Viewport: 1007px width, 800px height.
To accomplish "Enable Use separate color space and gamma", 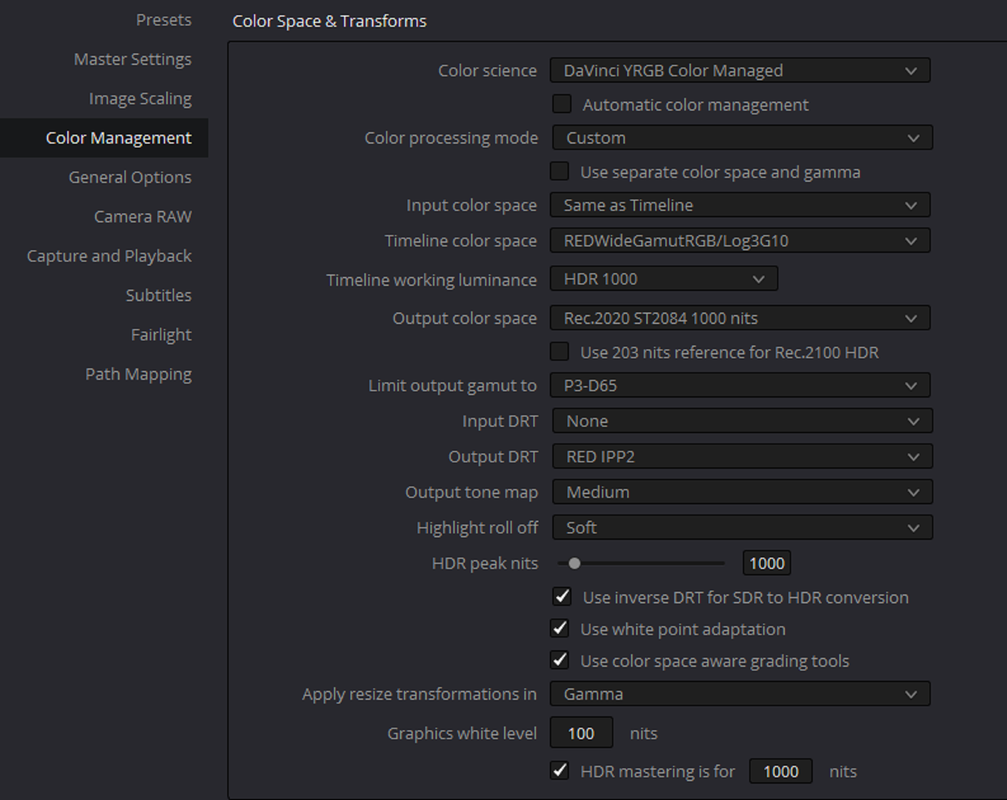I will coord(559,171).
